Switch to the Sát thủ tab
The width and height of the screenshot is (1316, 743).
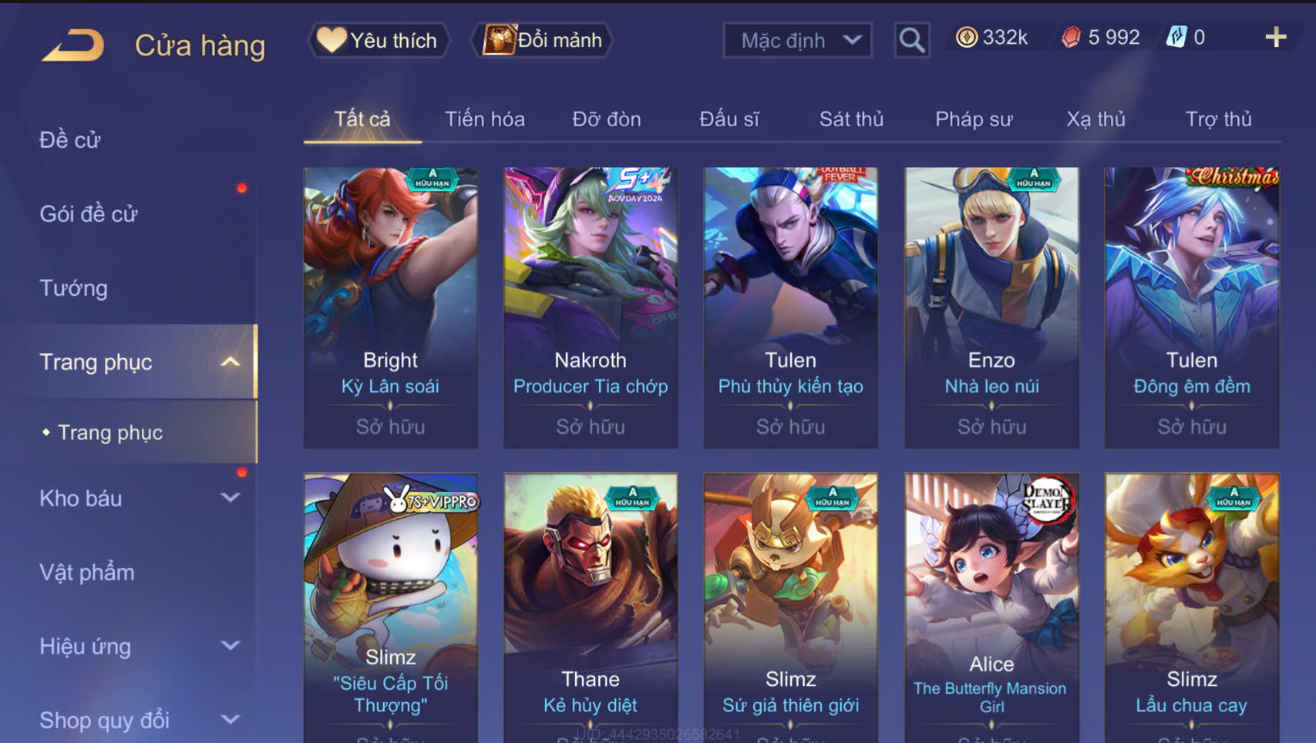pos(851,119)
